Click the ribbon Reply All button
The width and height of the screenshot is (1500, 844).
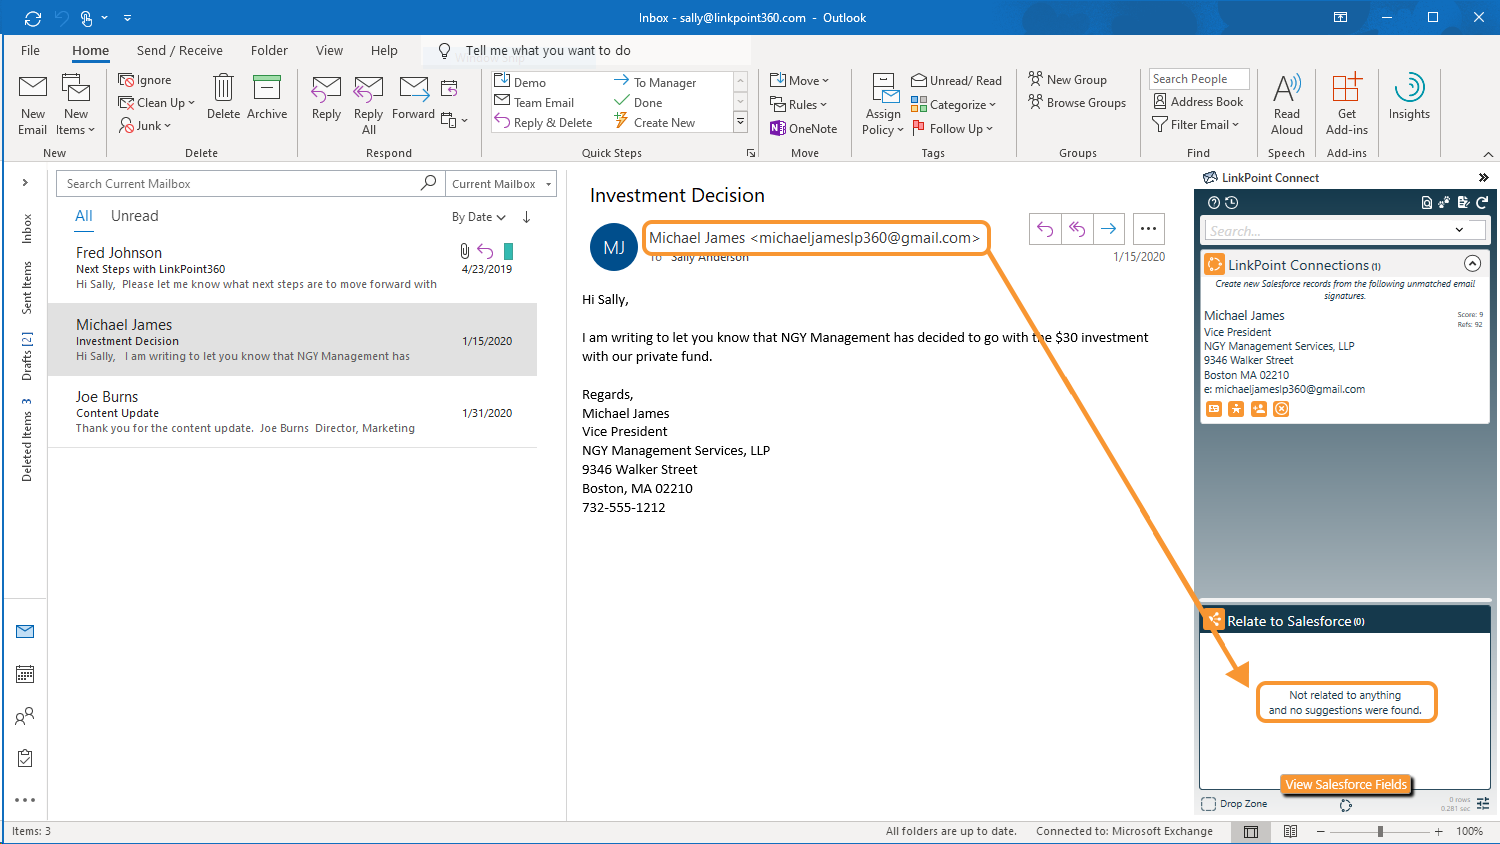(368, 105)
